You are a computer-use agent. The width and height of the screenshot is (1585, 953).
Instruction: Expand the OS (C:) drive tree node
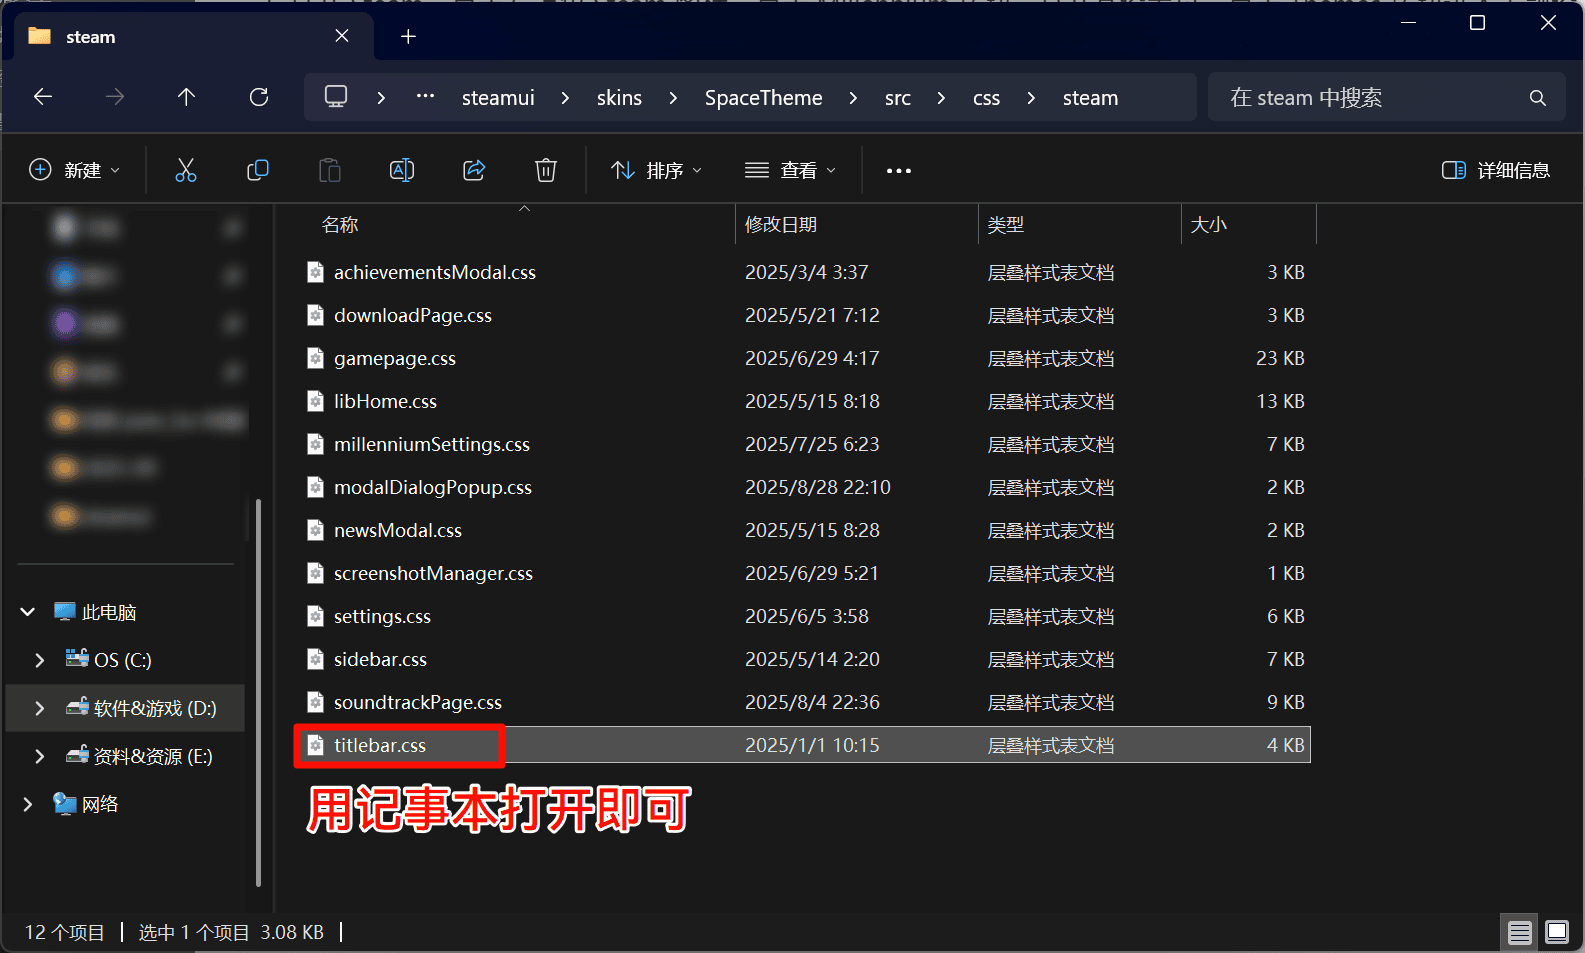click(40, 660)
